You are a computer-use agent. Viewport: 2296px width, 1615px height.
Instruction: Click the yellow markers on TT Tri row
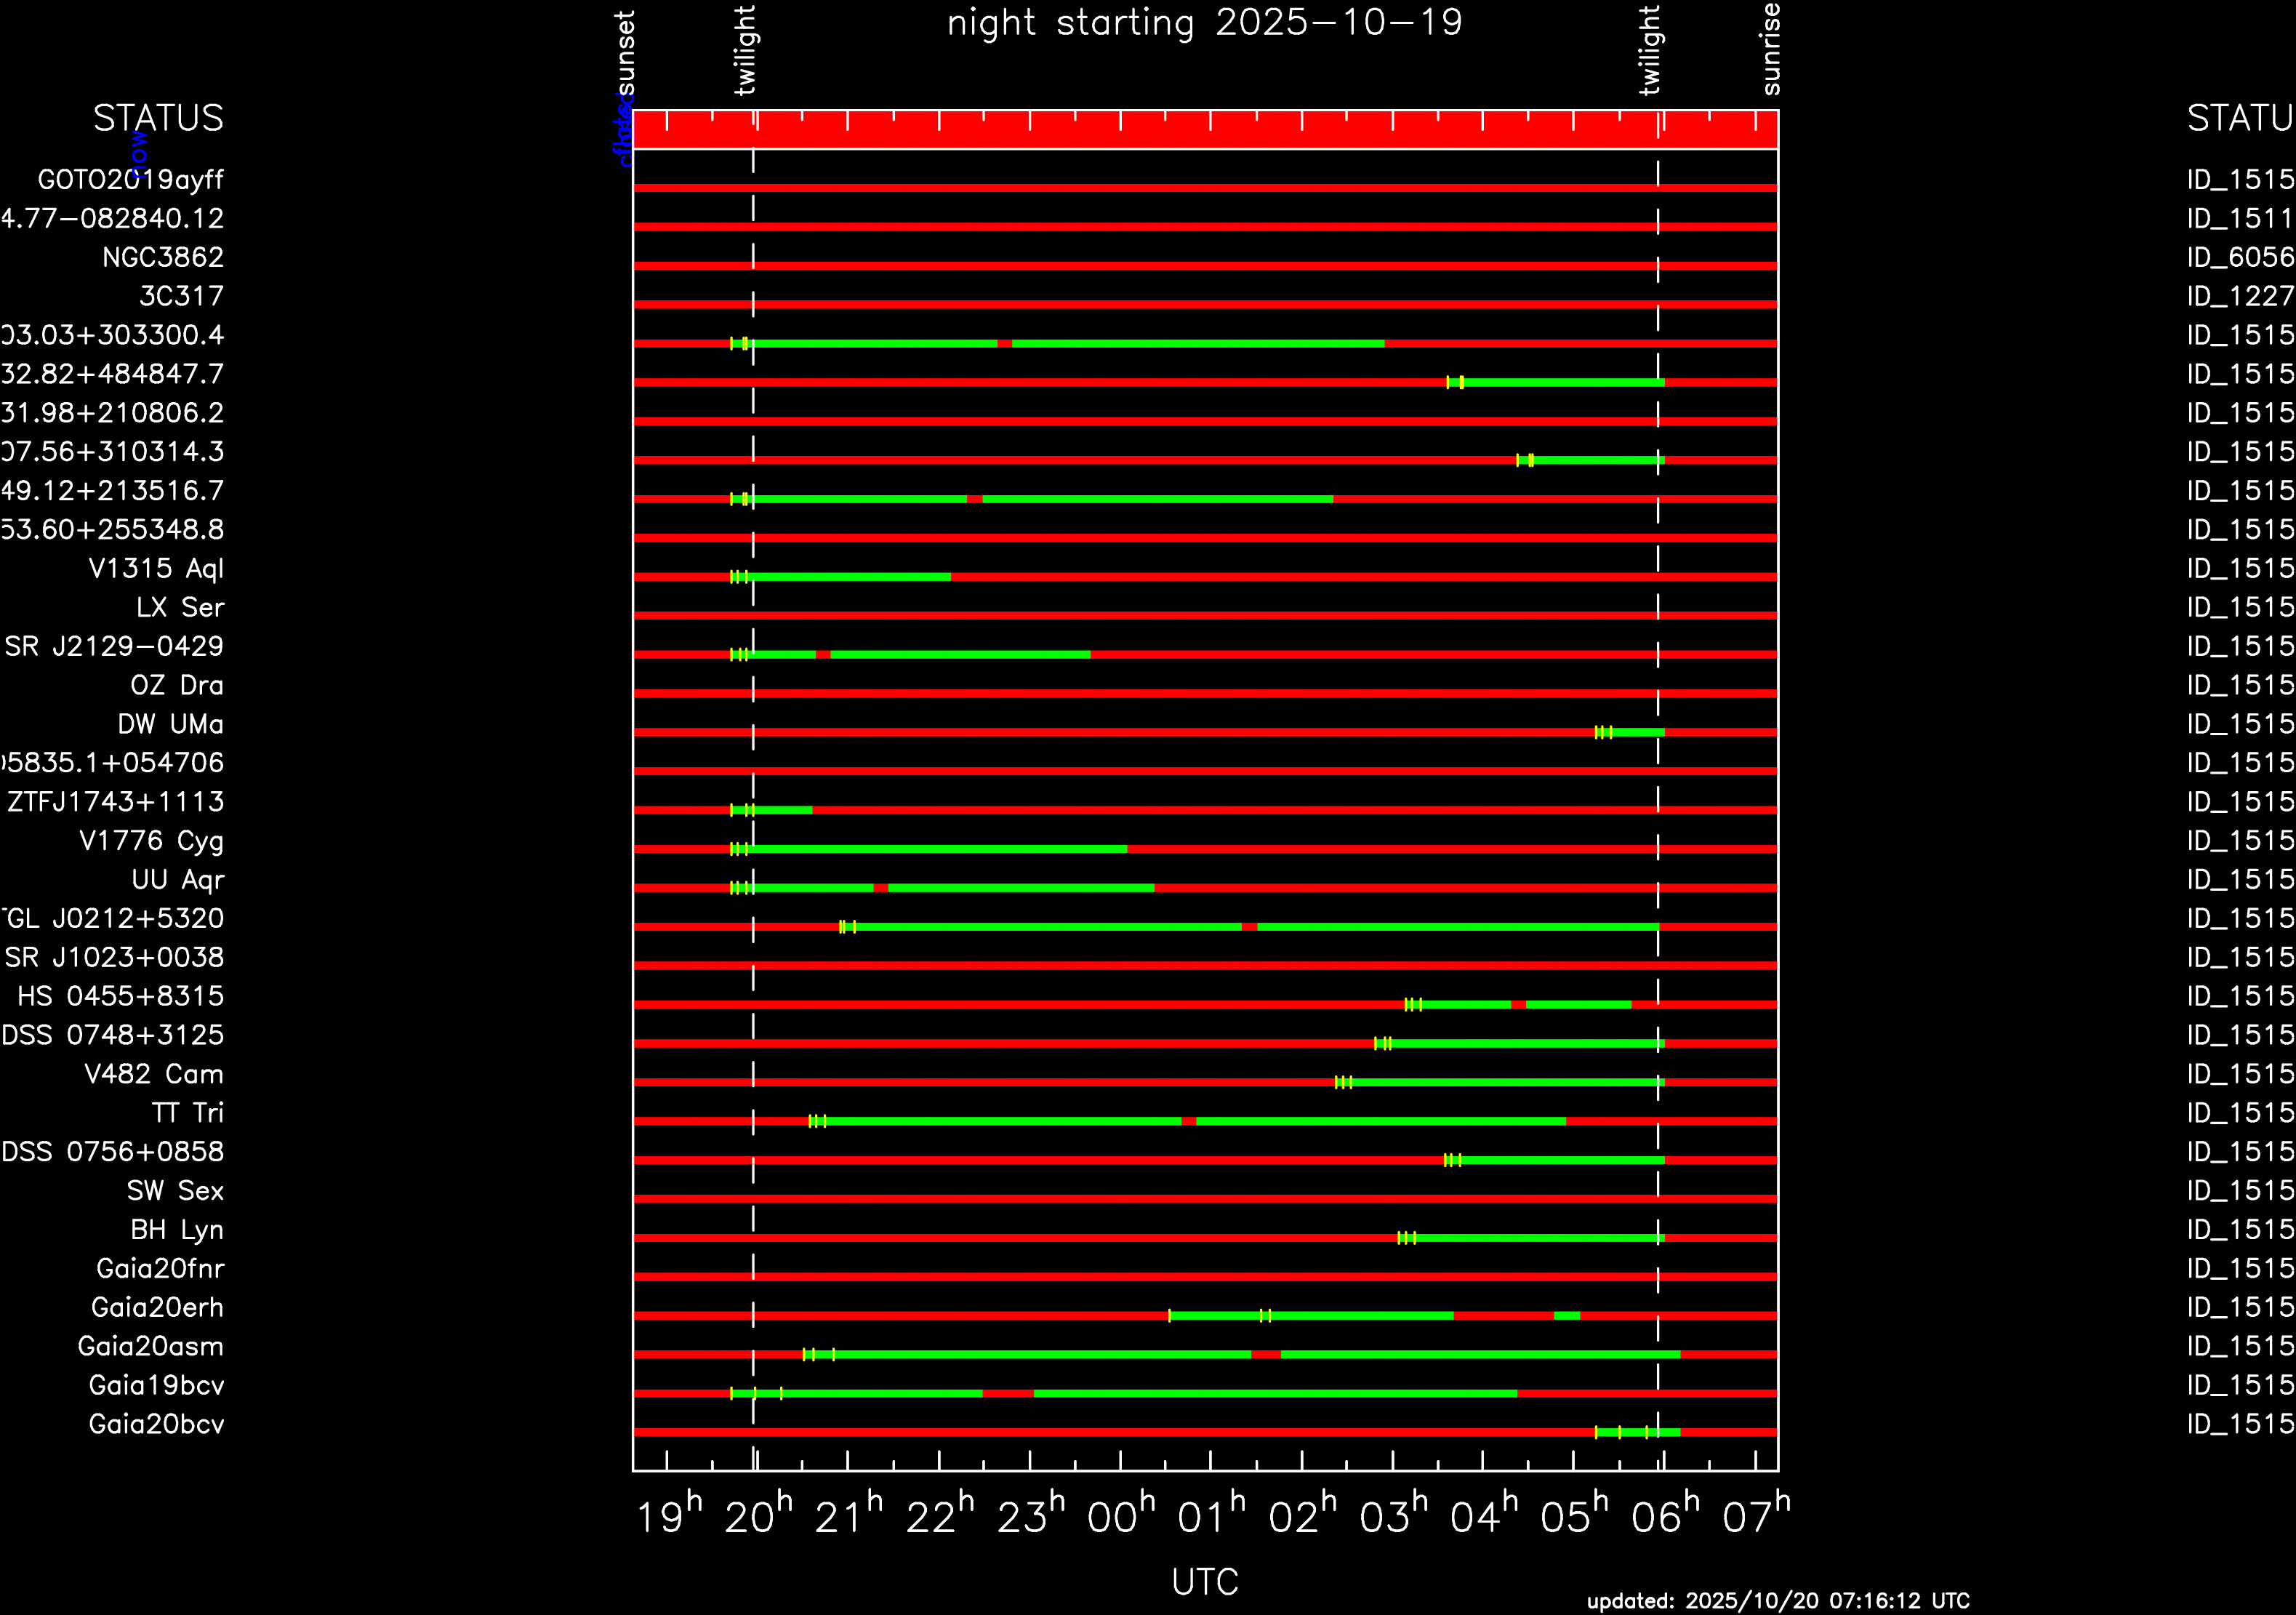click(x=817, y=1121)
